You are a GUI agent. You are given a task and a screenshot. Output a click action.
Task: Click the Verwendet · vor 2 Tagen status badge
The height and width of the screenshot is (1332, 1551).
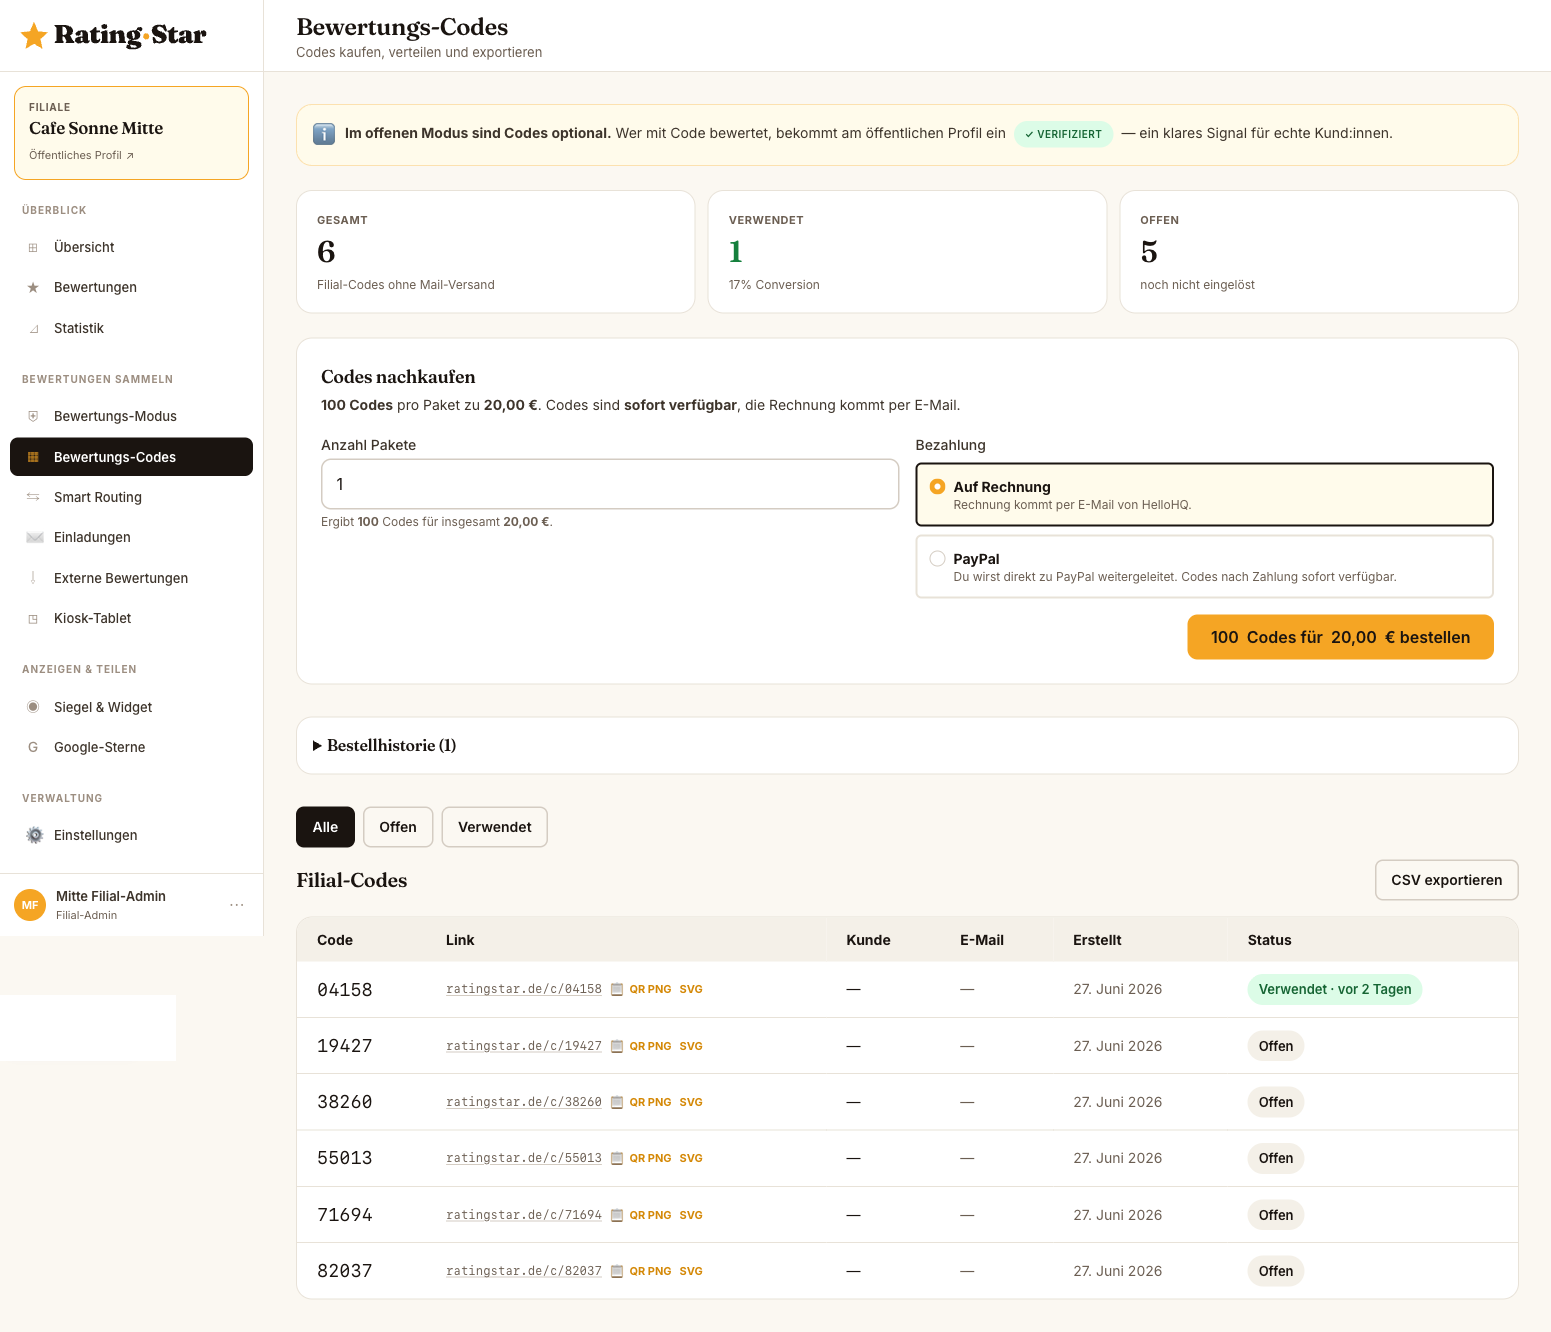1335,989
